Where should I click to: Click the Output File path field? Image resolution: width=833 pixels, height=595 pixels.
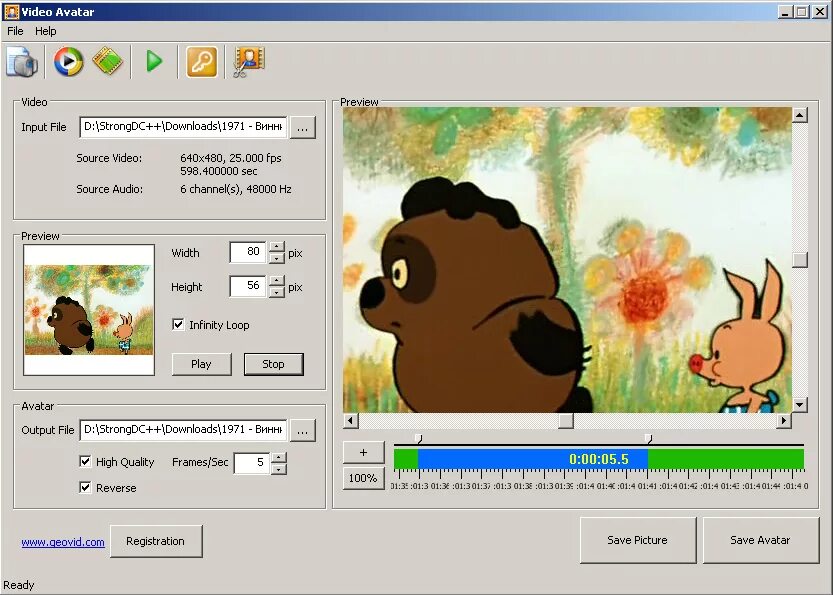183,430
